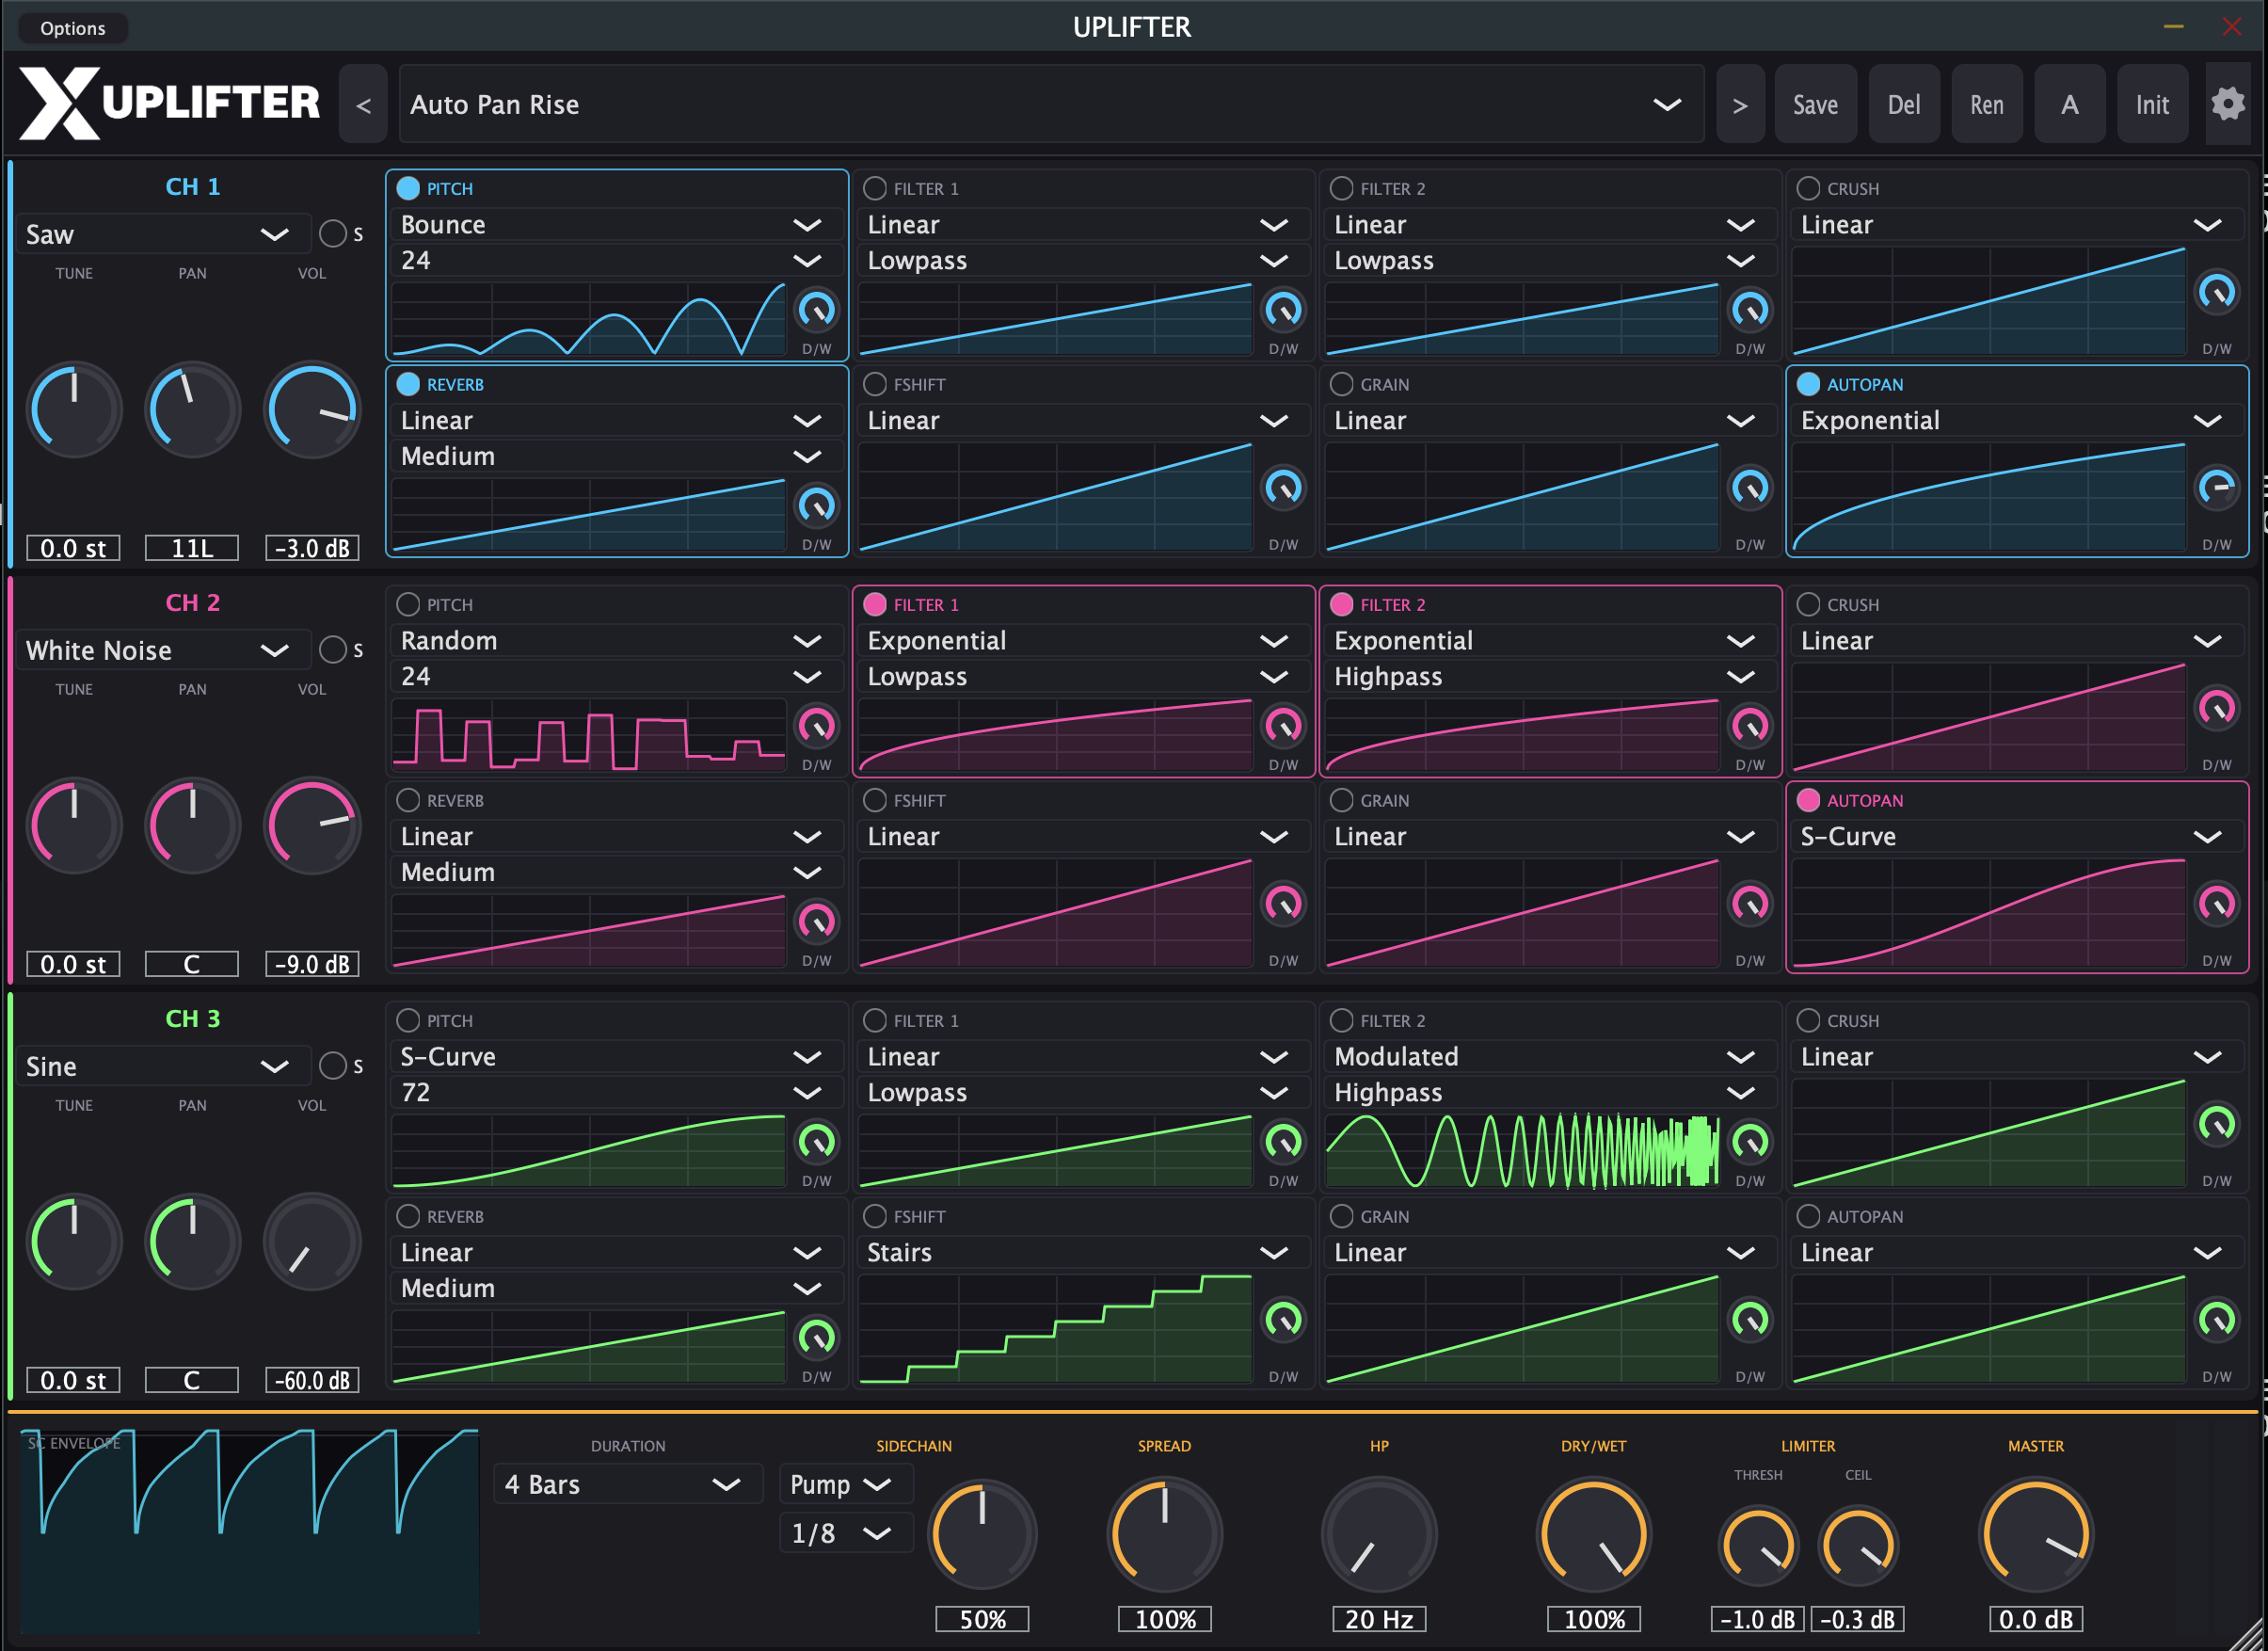Click the Limiter Thresh knob
The image size is (2268, 1651).
(1758, 1545)
